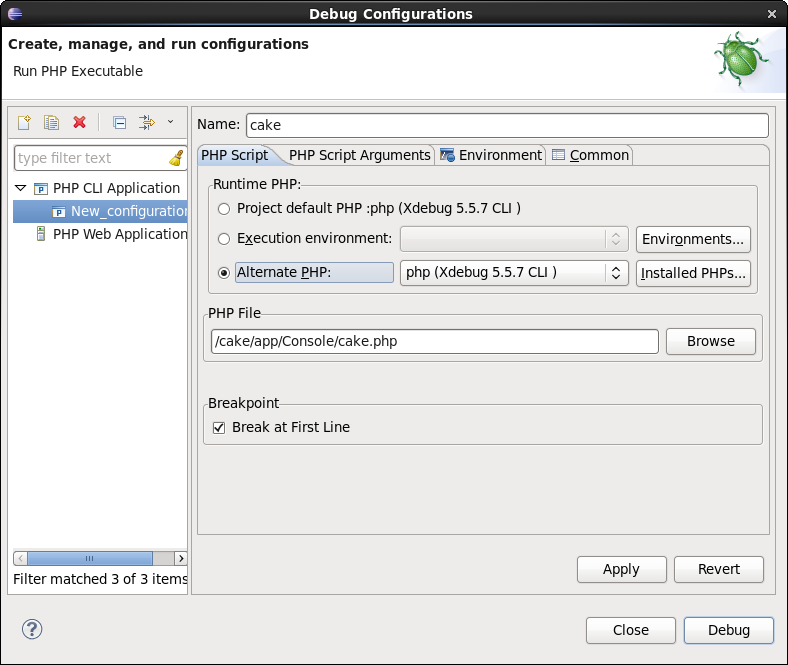Click Apply button
Image resolution: width=788 pixels, height=665 pixels.
click(x=622, y=569)
